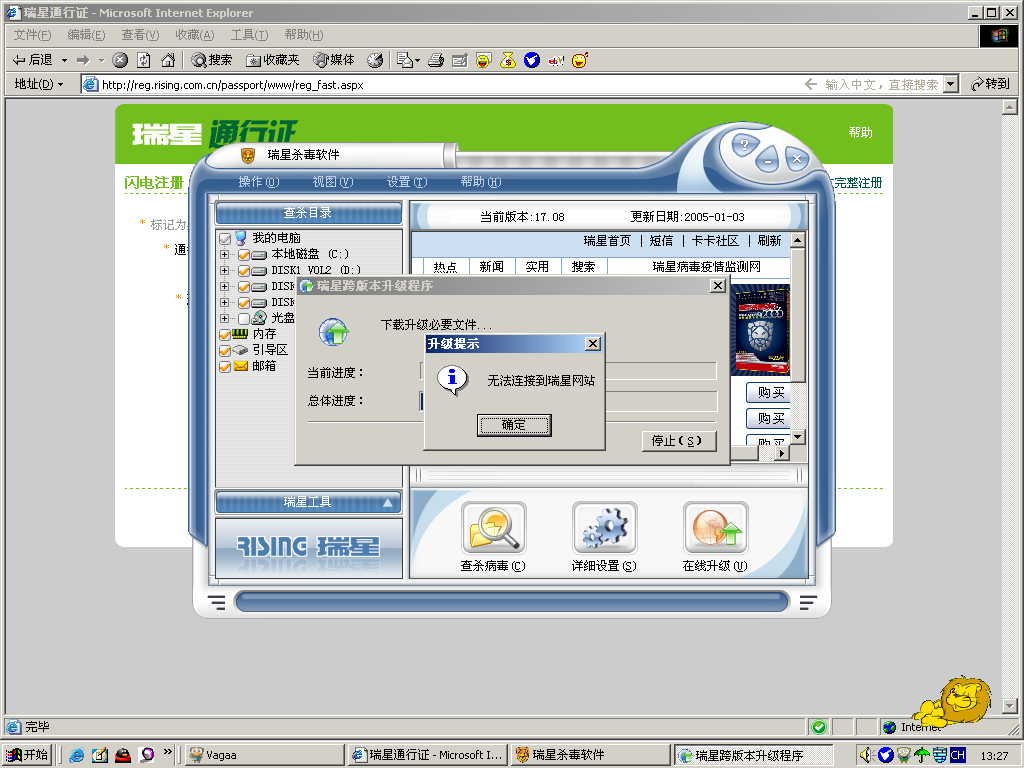The height and width of the screenshot is (768, 1024).
Task: Click the IE 后退 back button
Action: (33, 60)
